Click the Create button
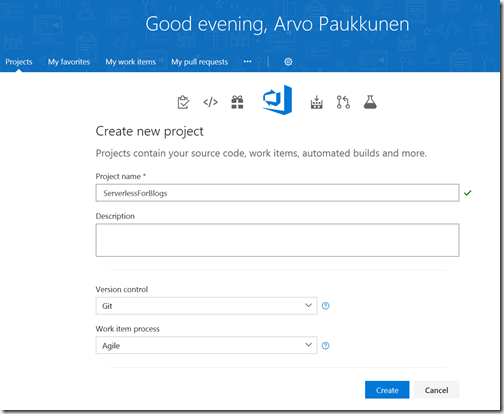The width and height of the screenshot is (504, 414). (387, 390)
